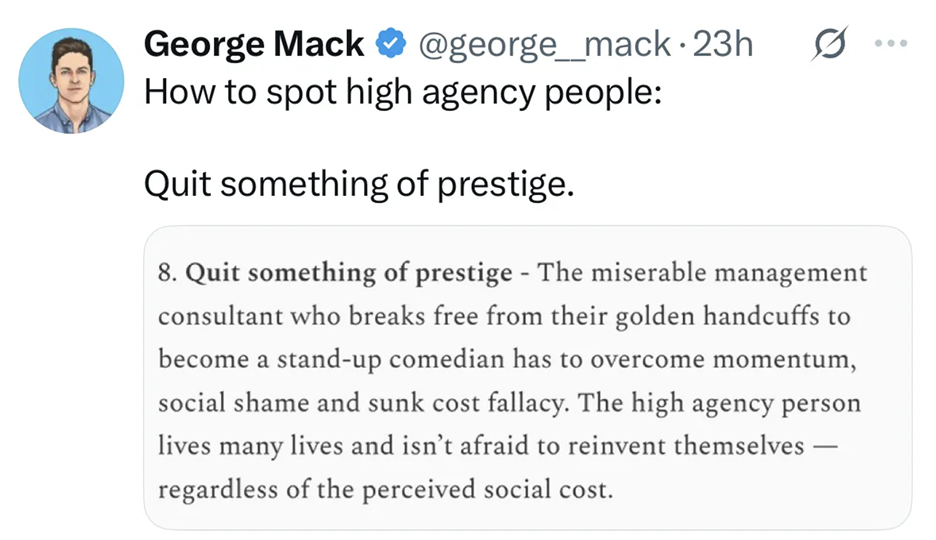Click George Mack's profile avatar

[x=71, y=81]
